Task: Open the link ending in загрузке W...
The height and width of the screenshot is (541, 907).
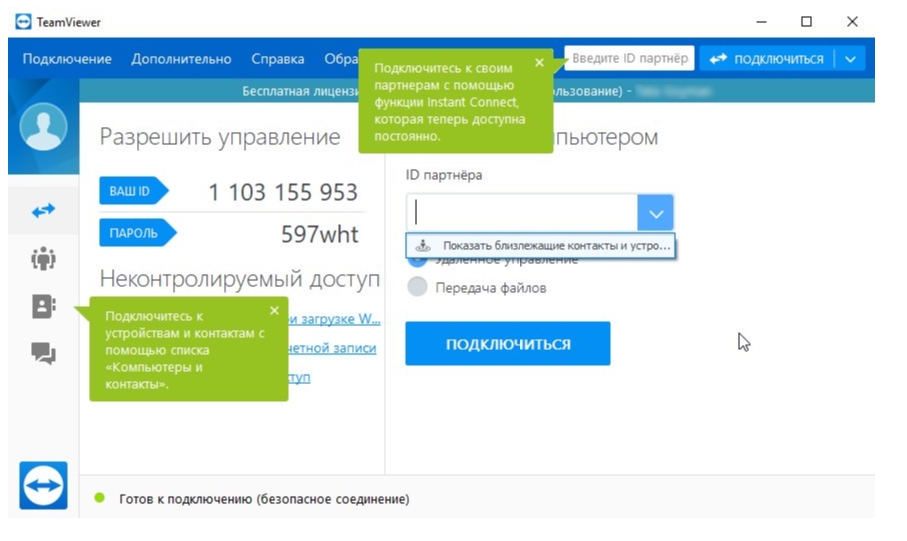Action: (x=335, y=319)
